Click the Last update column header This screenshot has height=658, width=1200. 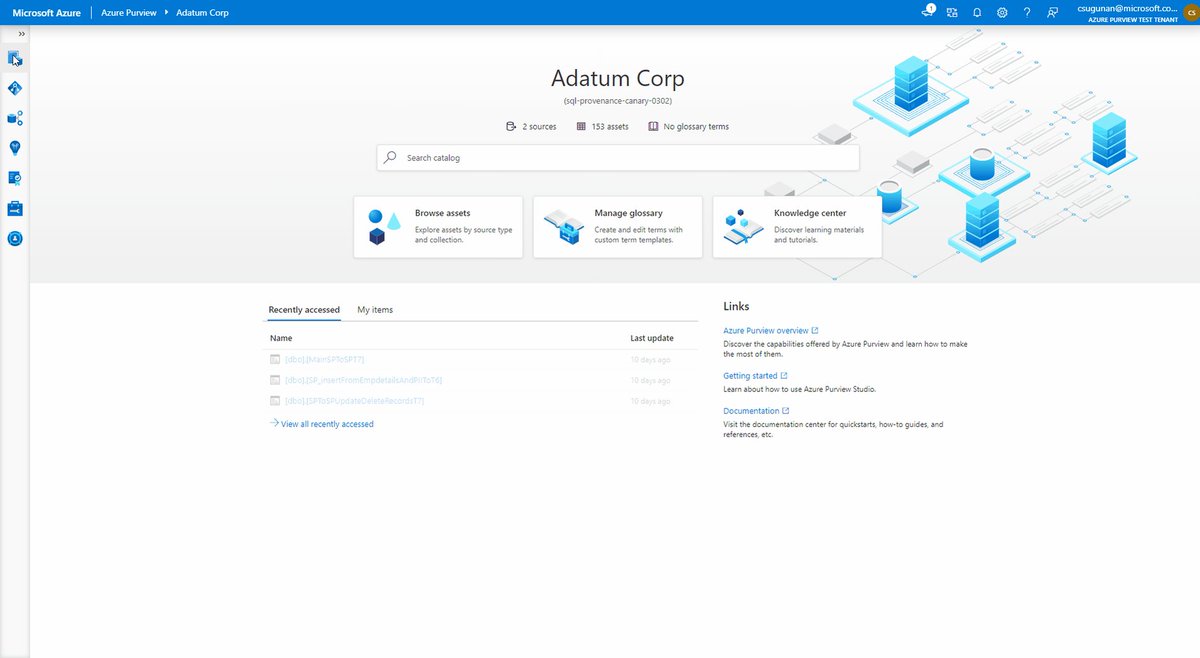(x=652, y=338)
